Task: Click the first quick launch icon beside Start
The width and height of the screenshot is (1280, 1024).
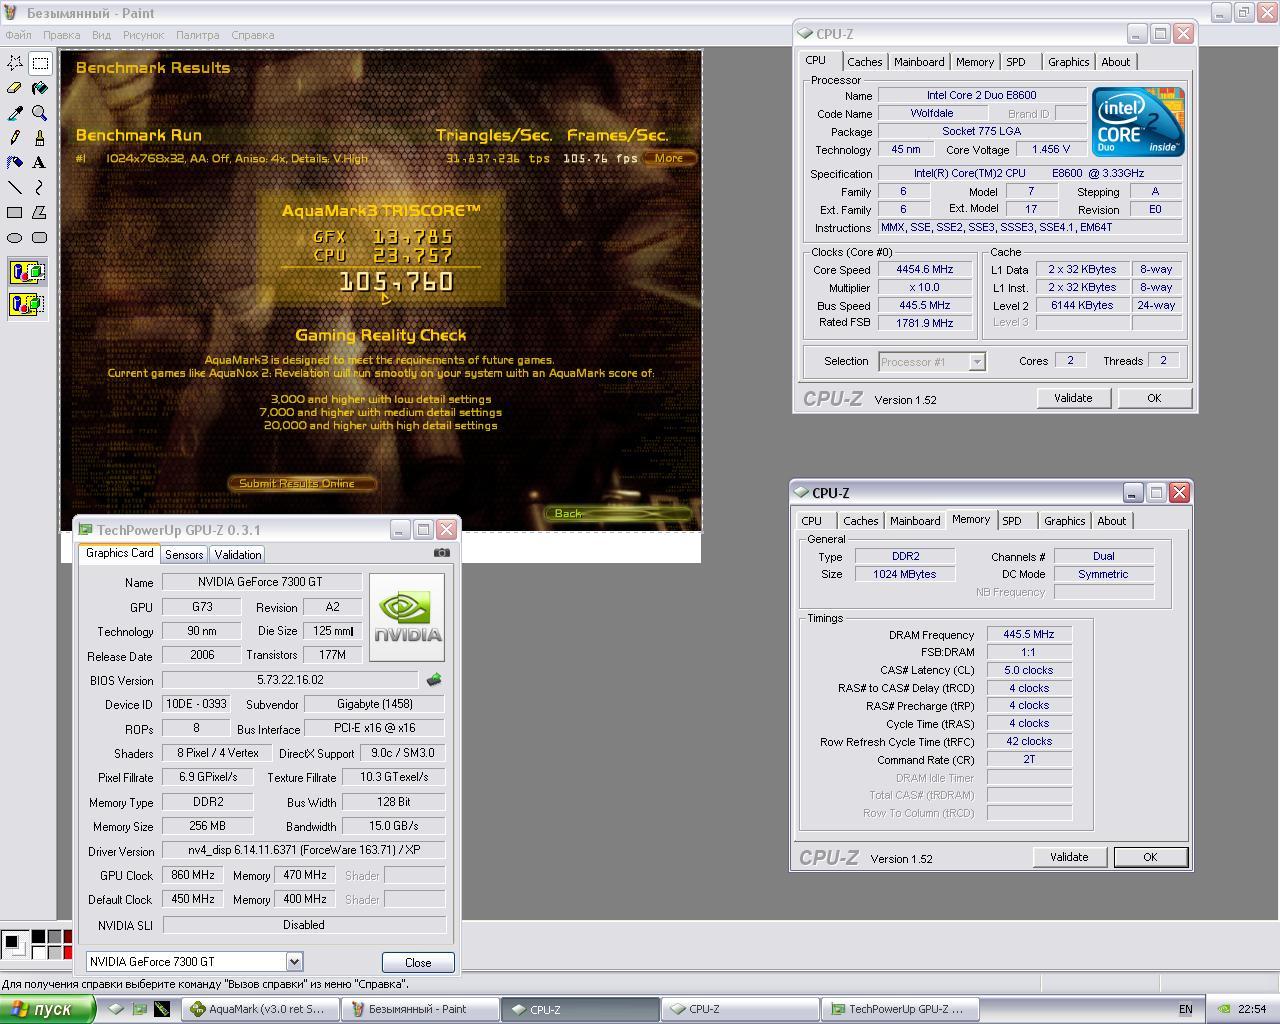Action: 117,1009
